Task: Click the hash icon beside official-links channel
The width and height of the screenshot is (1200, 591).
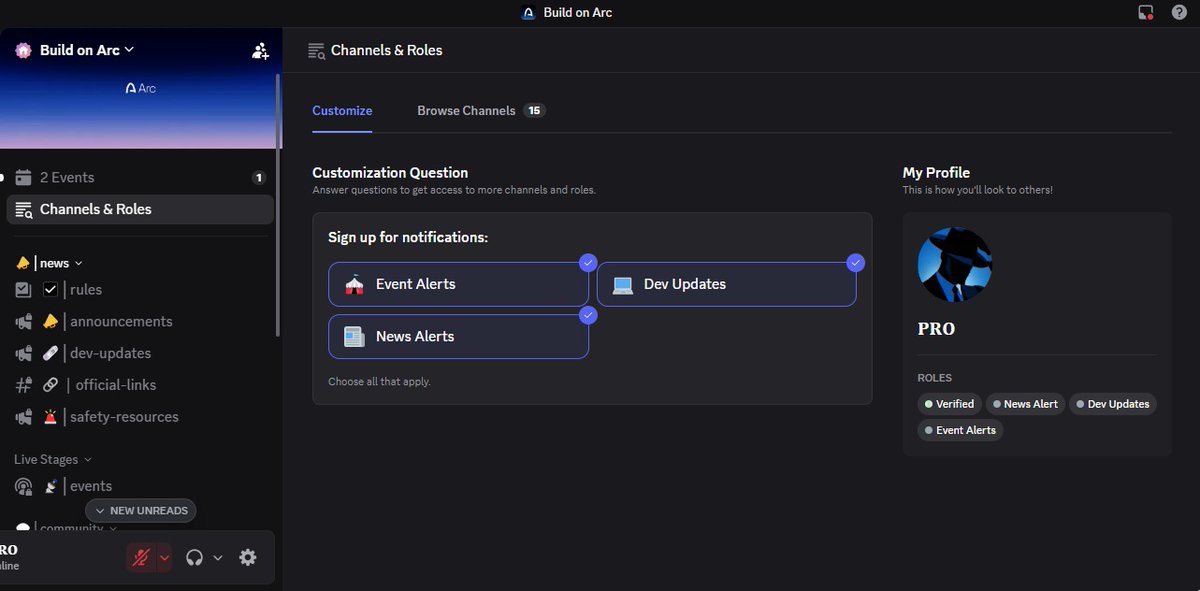Action: pyautogui.click(x=23, y=385)
